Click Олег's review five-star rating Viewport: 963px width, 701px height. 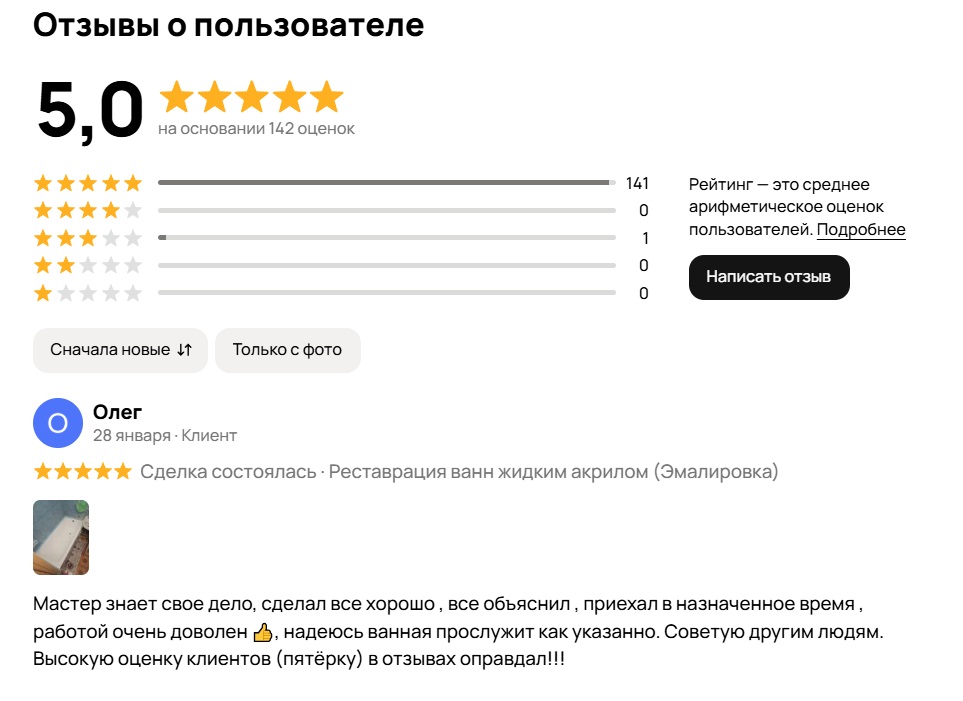tap(82, 471)
